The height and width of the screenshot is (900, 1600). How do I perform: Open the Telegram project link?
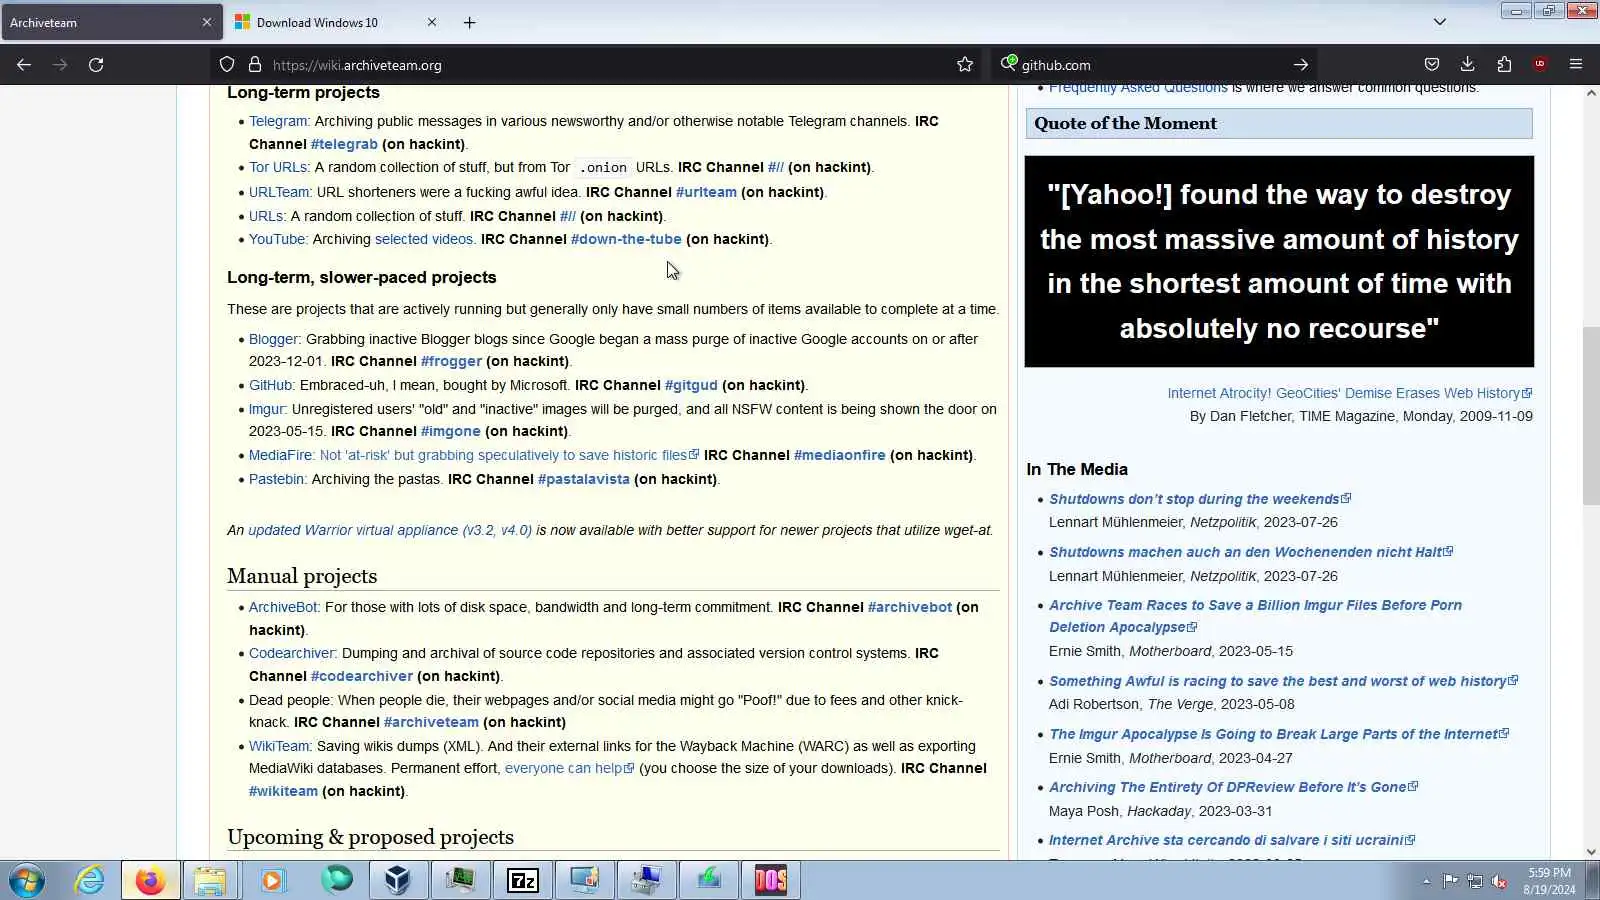278,121
